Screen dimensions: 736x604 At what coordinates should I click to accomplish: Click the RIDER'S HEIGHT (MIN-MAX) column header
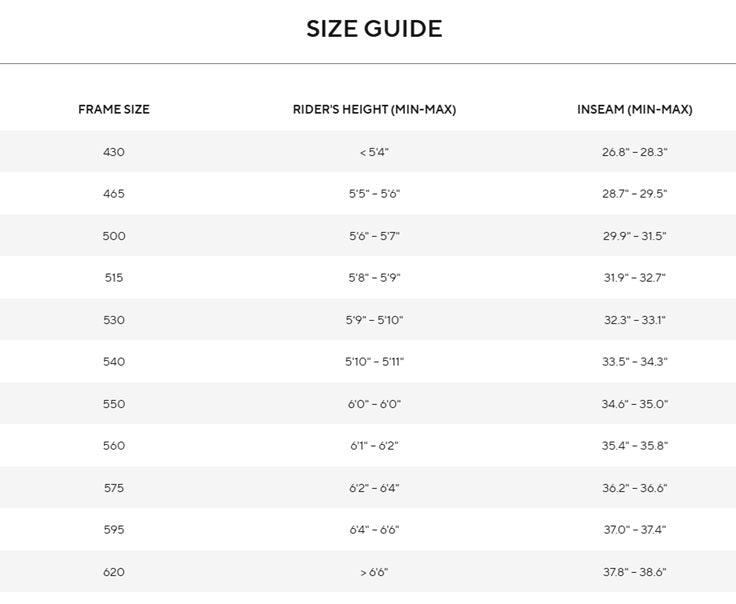click(x=374, y=109)
